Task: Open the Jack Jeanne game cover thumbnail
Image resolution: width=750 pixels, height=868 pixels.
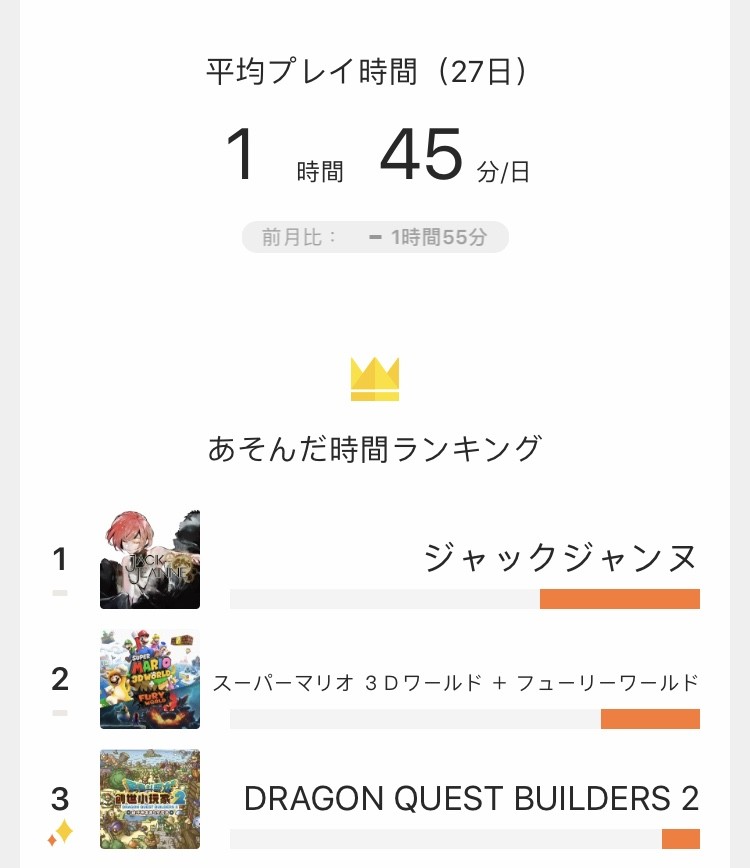Action: (x=150, y=559)
